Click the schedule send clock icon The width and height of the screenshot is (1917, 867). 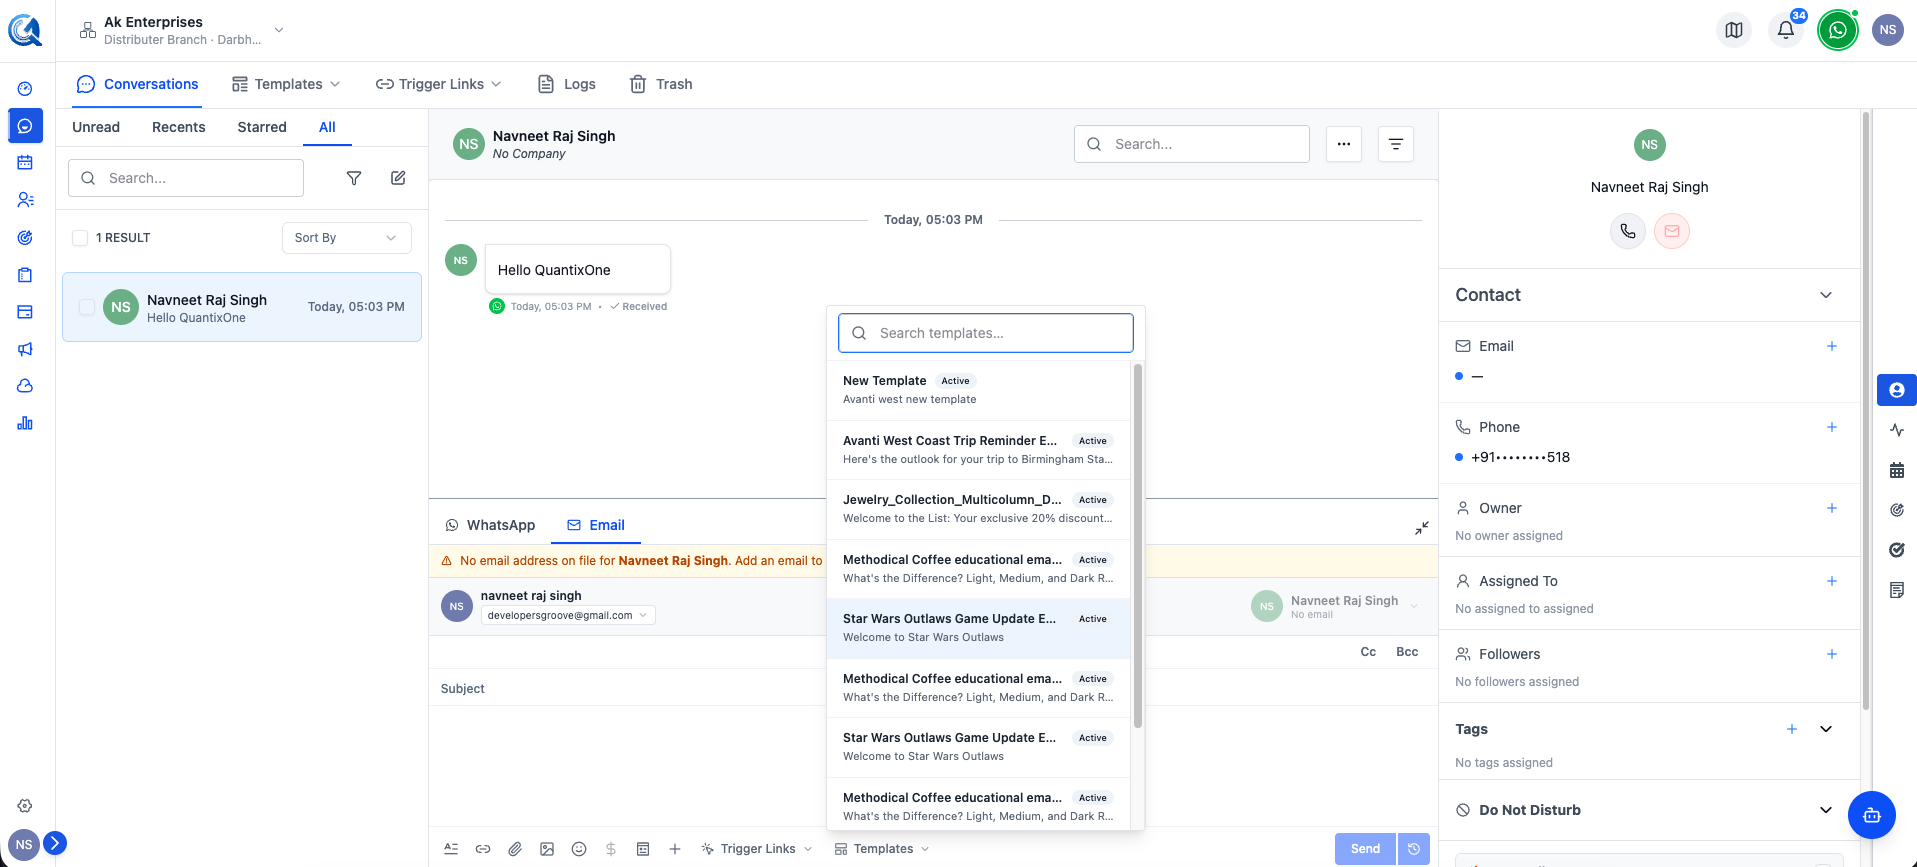1414,849
